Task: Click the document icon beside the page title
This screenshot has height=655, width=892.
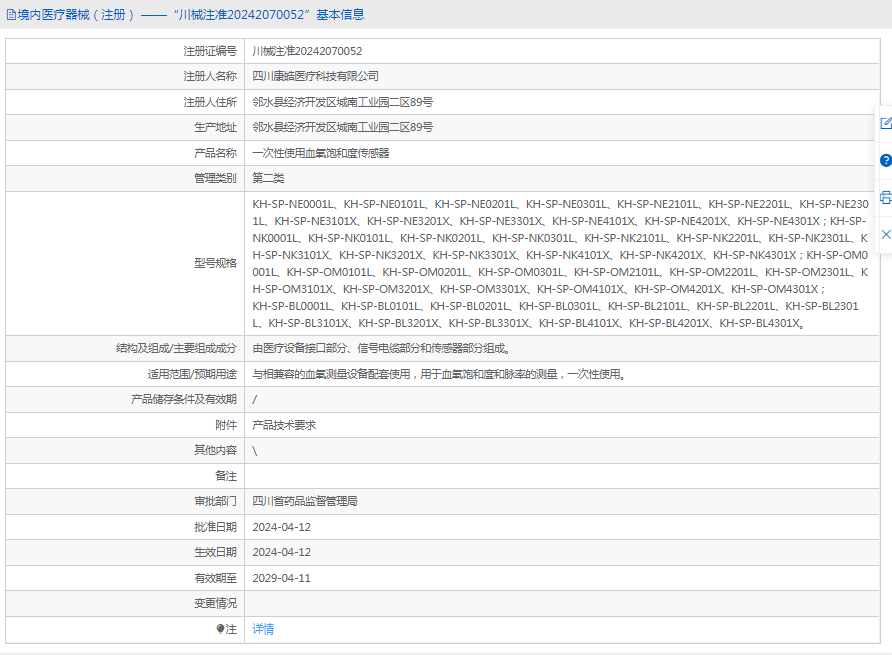Action: (x=11, y=15)
